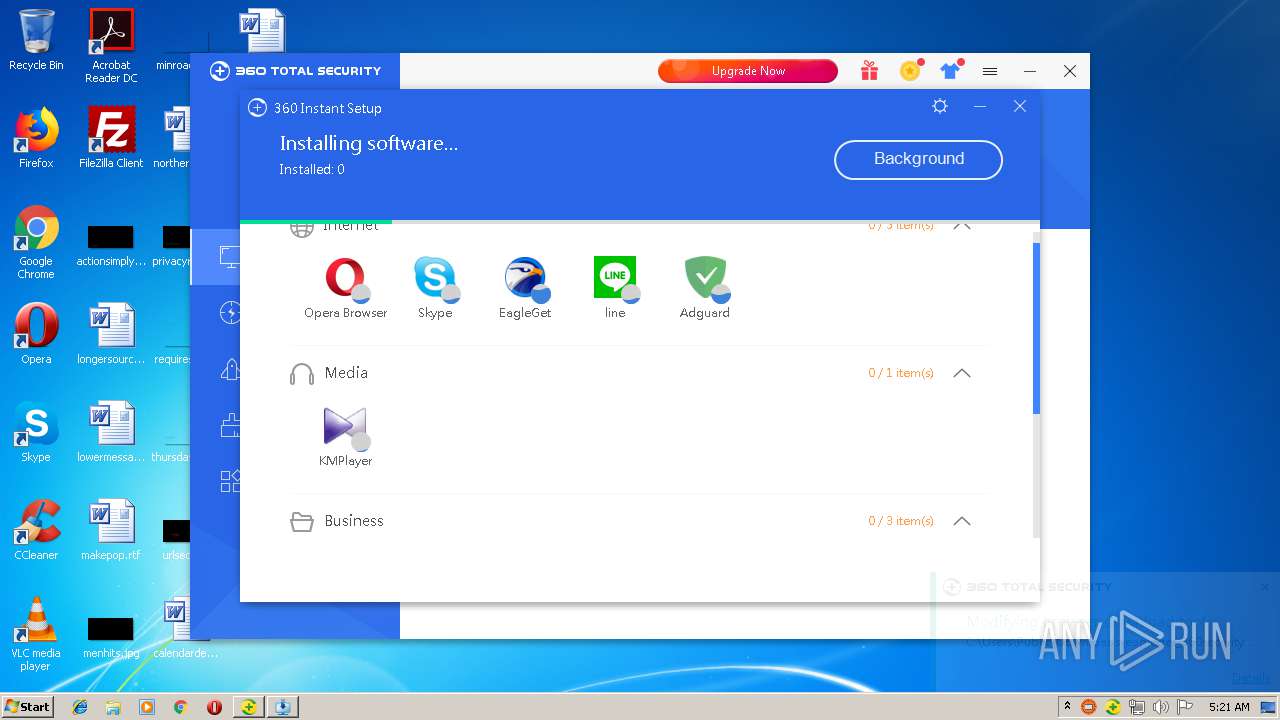
Task: Select the menhits.jpg desktop file
Action: click(x=111, y=636)
